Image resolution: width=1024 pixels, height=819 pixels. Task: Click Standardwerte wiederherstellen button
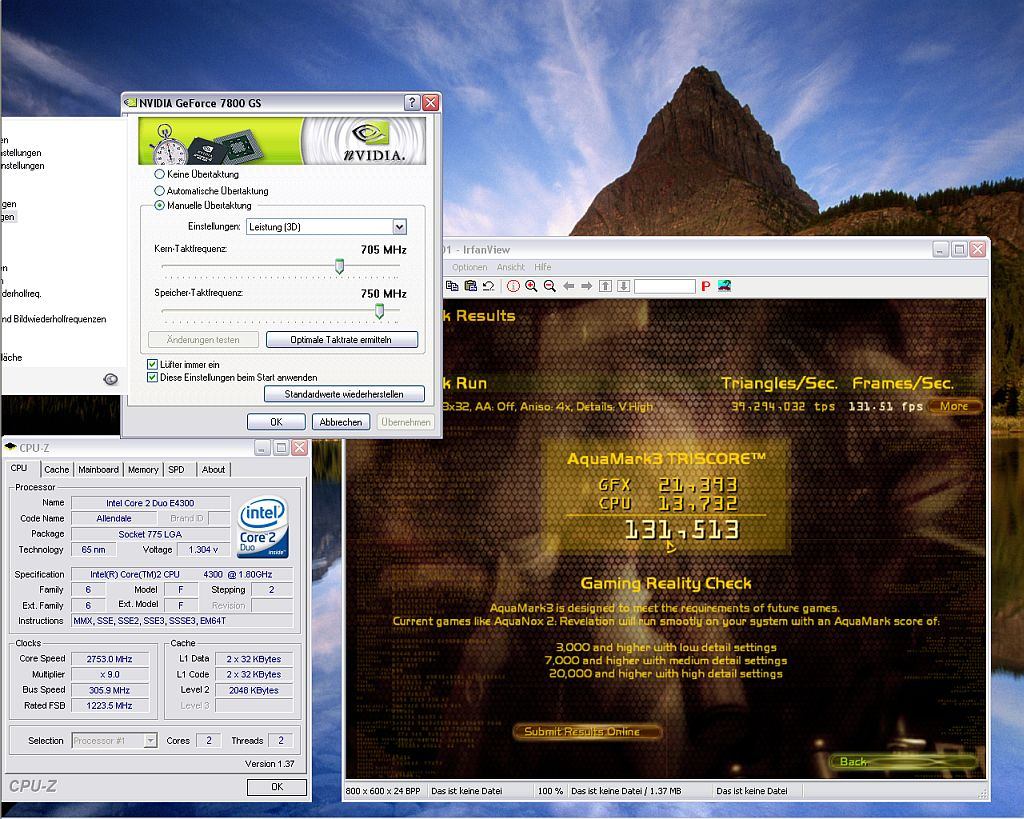344,394
